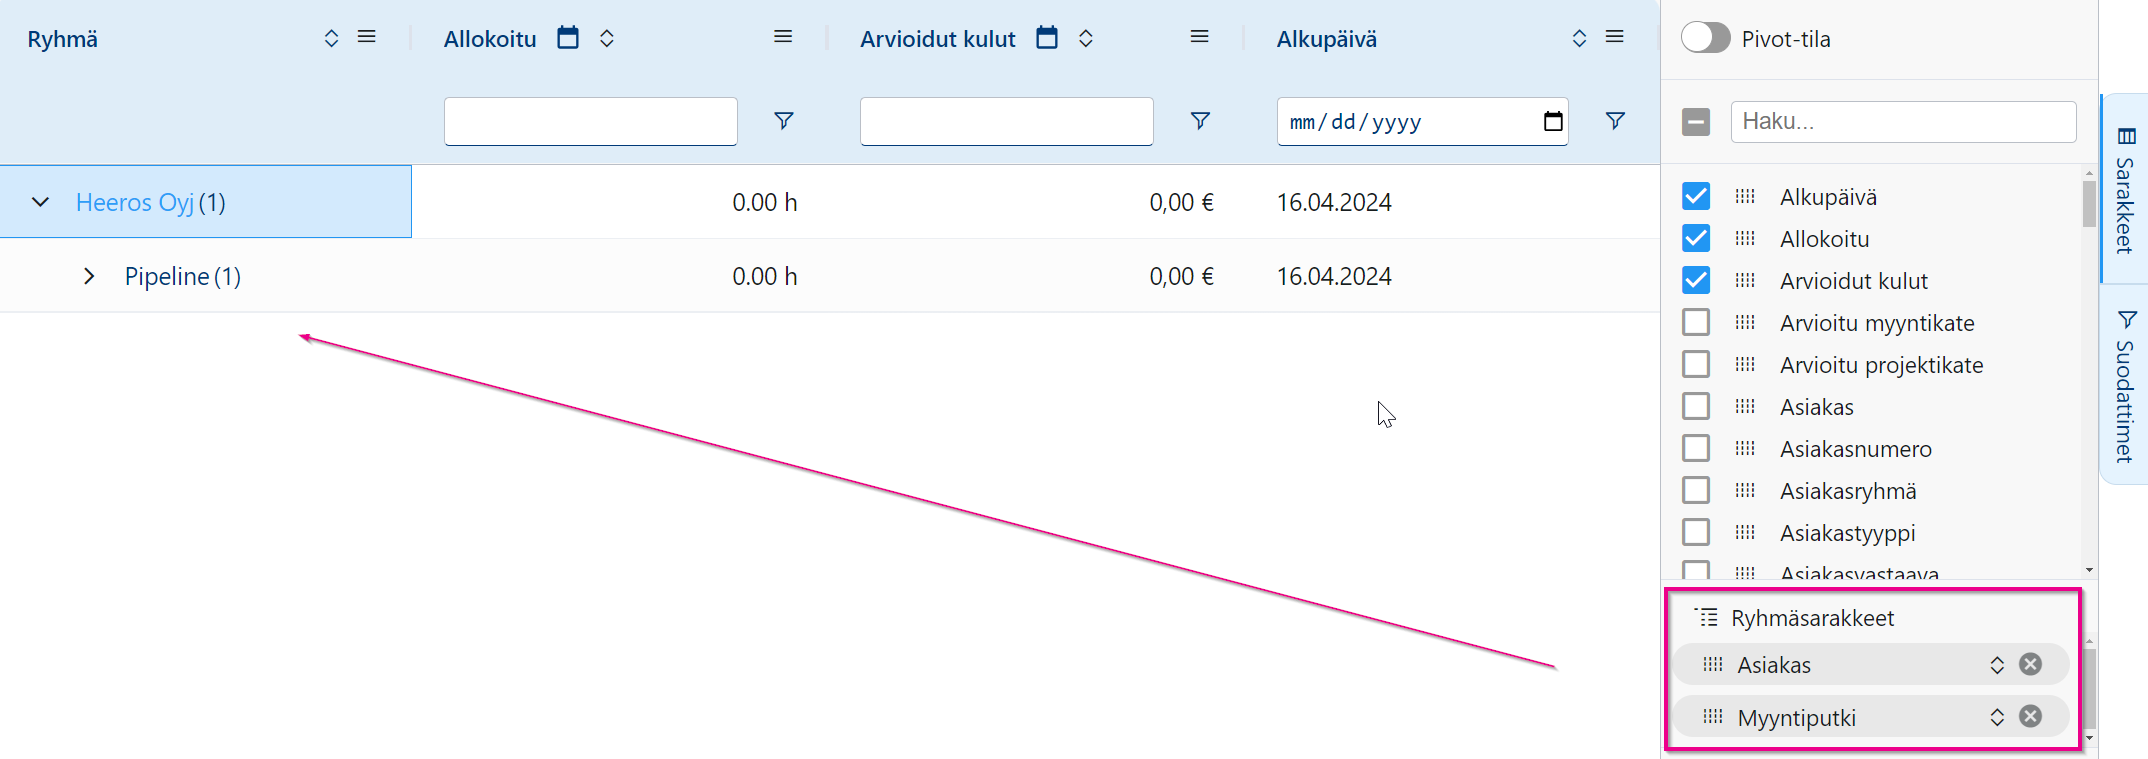Open the Arvioidut kulut column menu icon

pyautogui.click(x=1200, y=37)
